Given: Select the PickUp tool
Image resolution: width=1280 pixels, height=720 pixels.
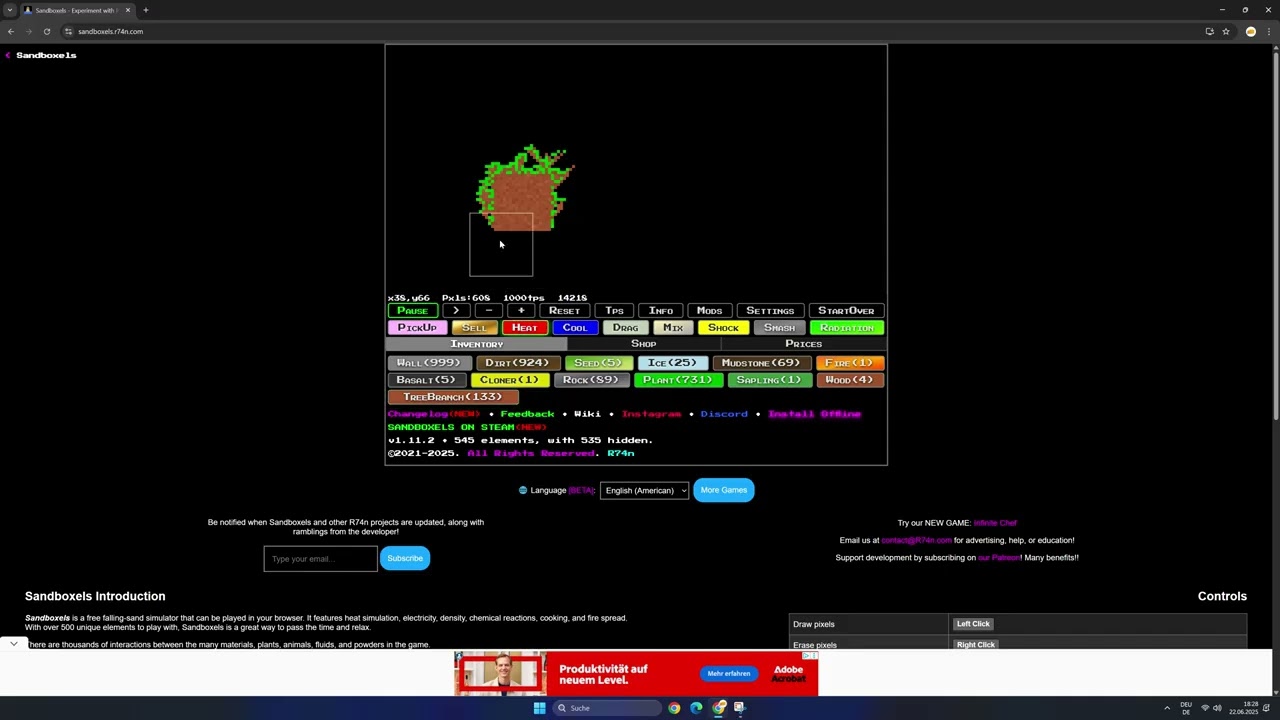Looking at the screenshot, I should [417, 328].
